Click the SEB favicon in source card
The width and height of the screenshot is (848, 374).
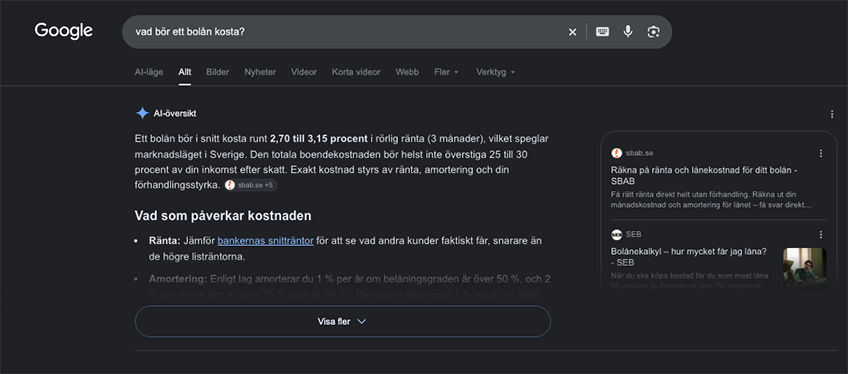617,235
